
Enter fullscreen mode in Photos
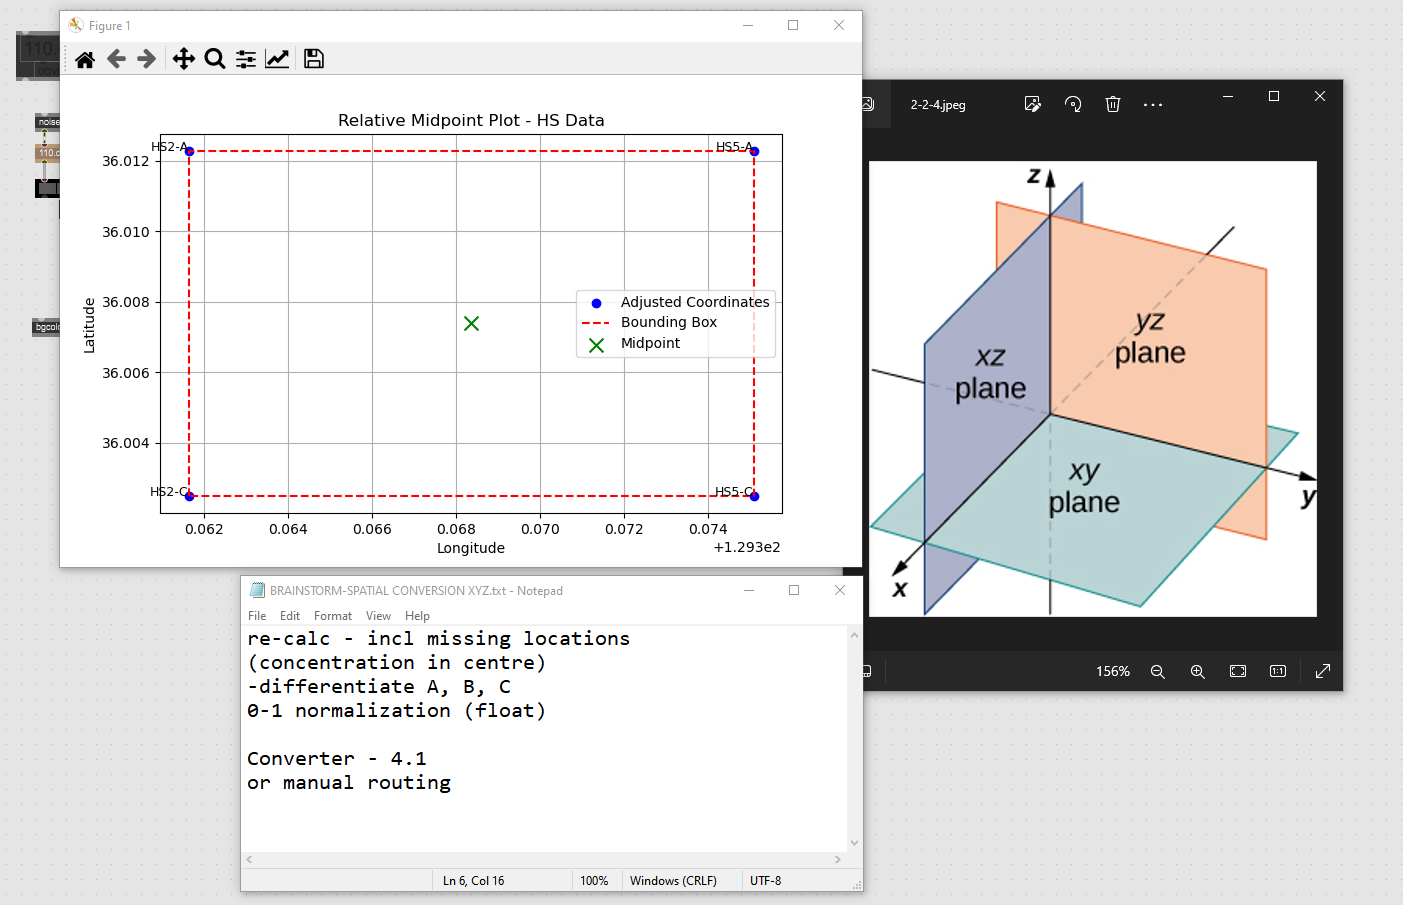pyautogui.click(x=1322, y=672)
